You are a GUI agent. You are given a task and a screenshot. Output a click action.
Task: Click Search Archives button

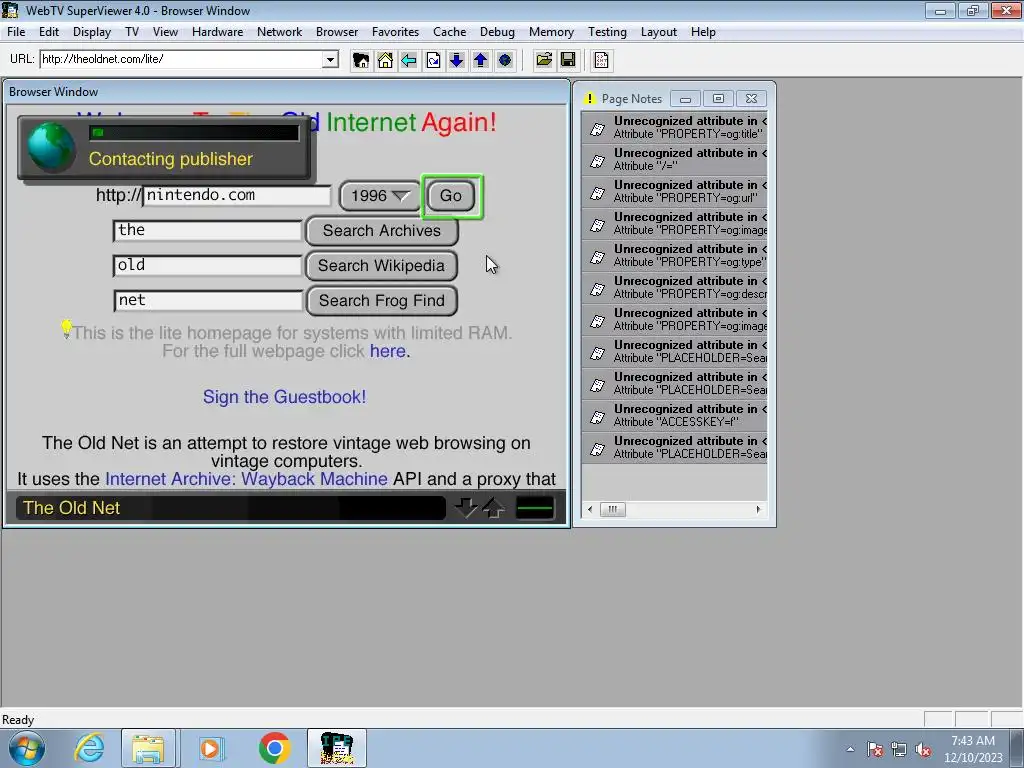pos(381,231)
